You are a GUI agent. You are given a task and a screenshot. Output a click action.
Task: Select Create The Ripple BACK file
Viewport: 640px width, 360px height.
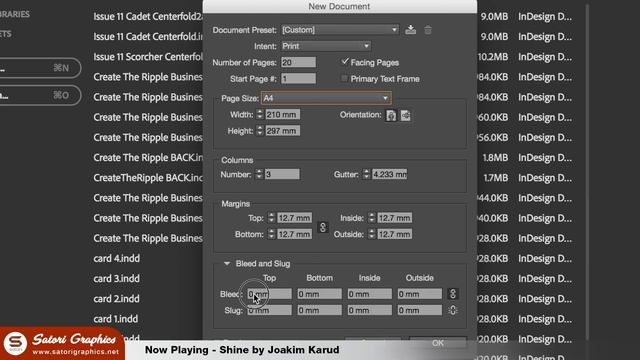click(148, 158)
